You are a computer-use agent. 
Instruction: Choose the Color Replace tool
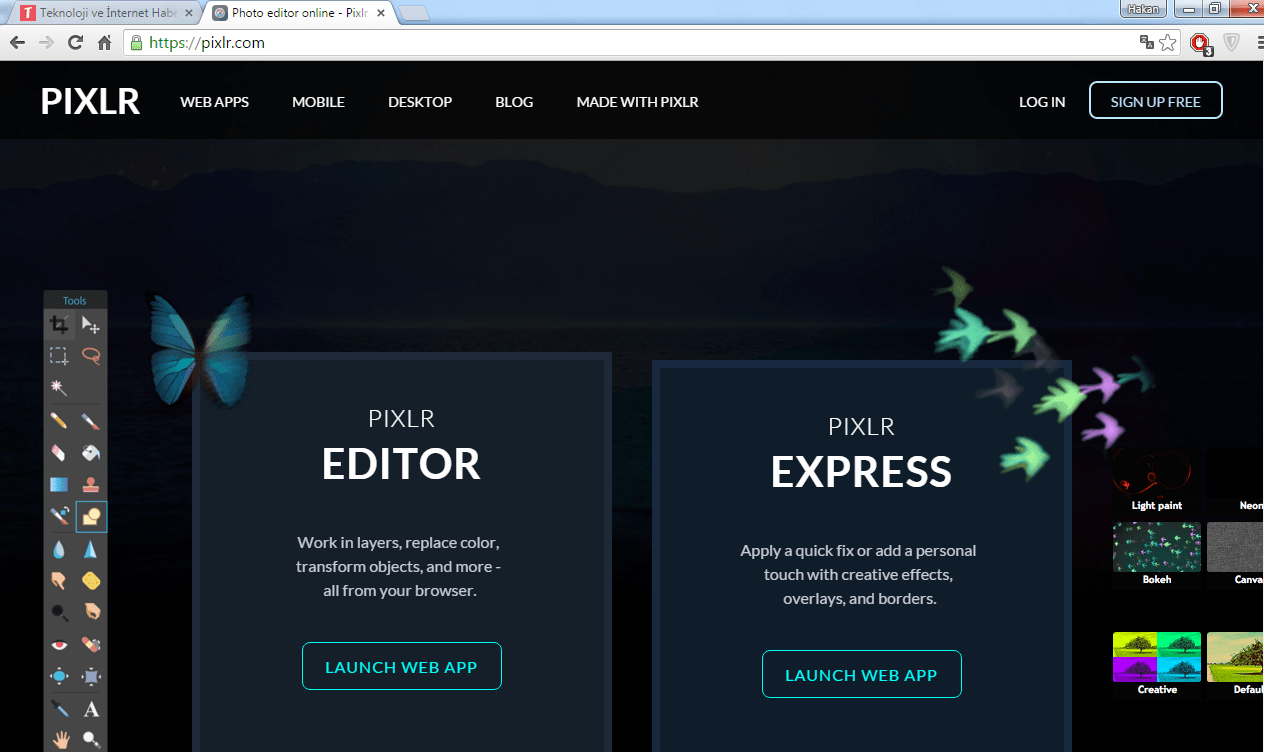tap(60, 516)
